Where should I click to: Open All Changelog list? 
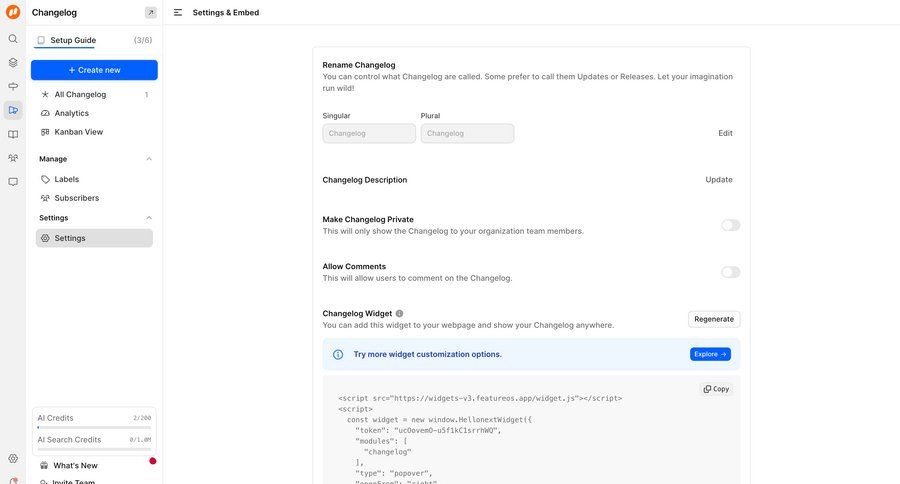[94, 95]
